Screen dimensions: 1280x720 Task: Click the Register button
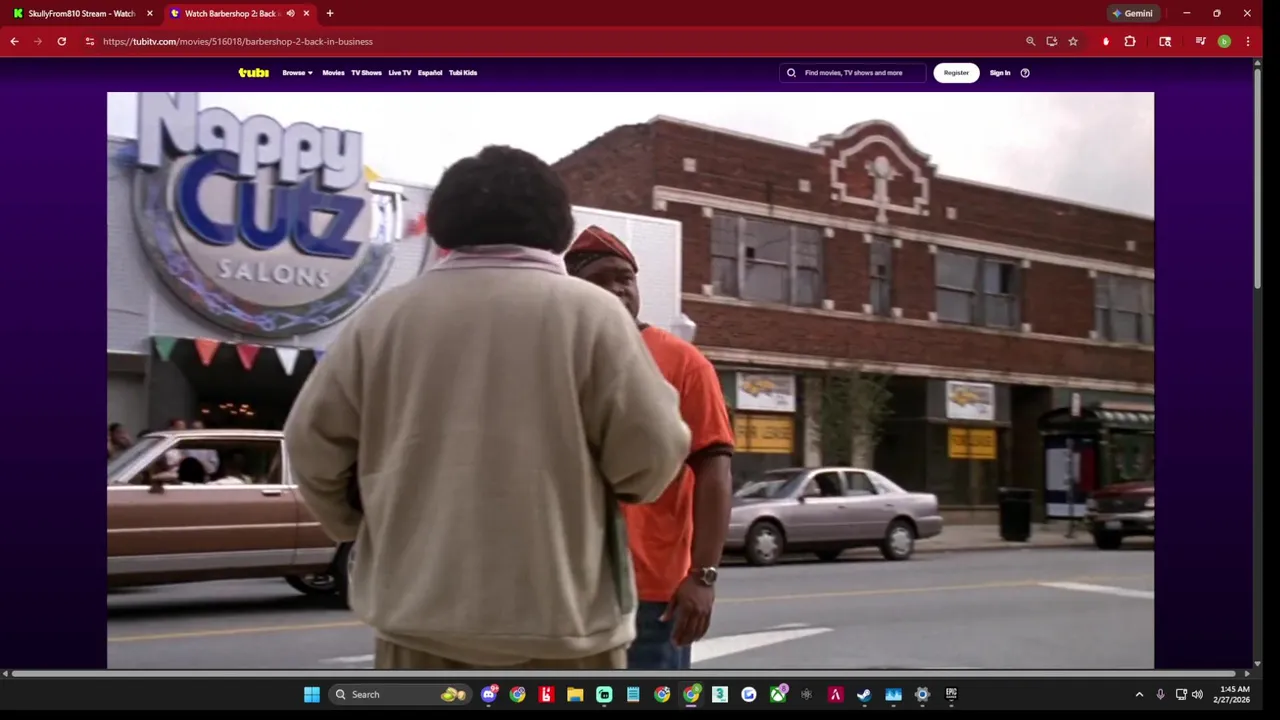point(956,73)
